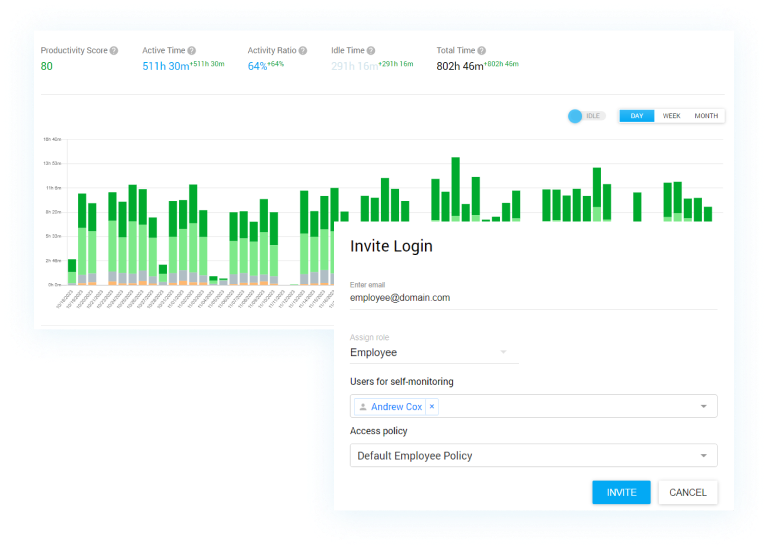The height and width of the screenshot is (549, 768).
Task: Open the Assign role dropdown
Action: click(433, 352)
